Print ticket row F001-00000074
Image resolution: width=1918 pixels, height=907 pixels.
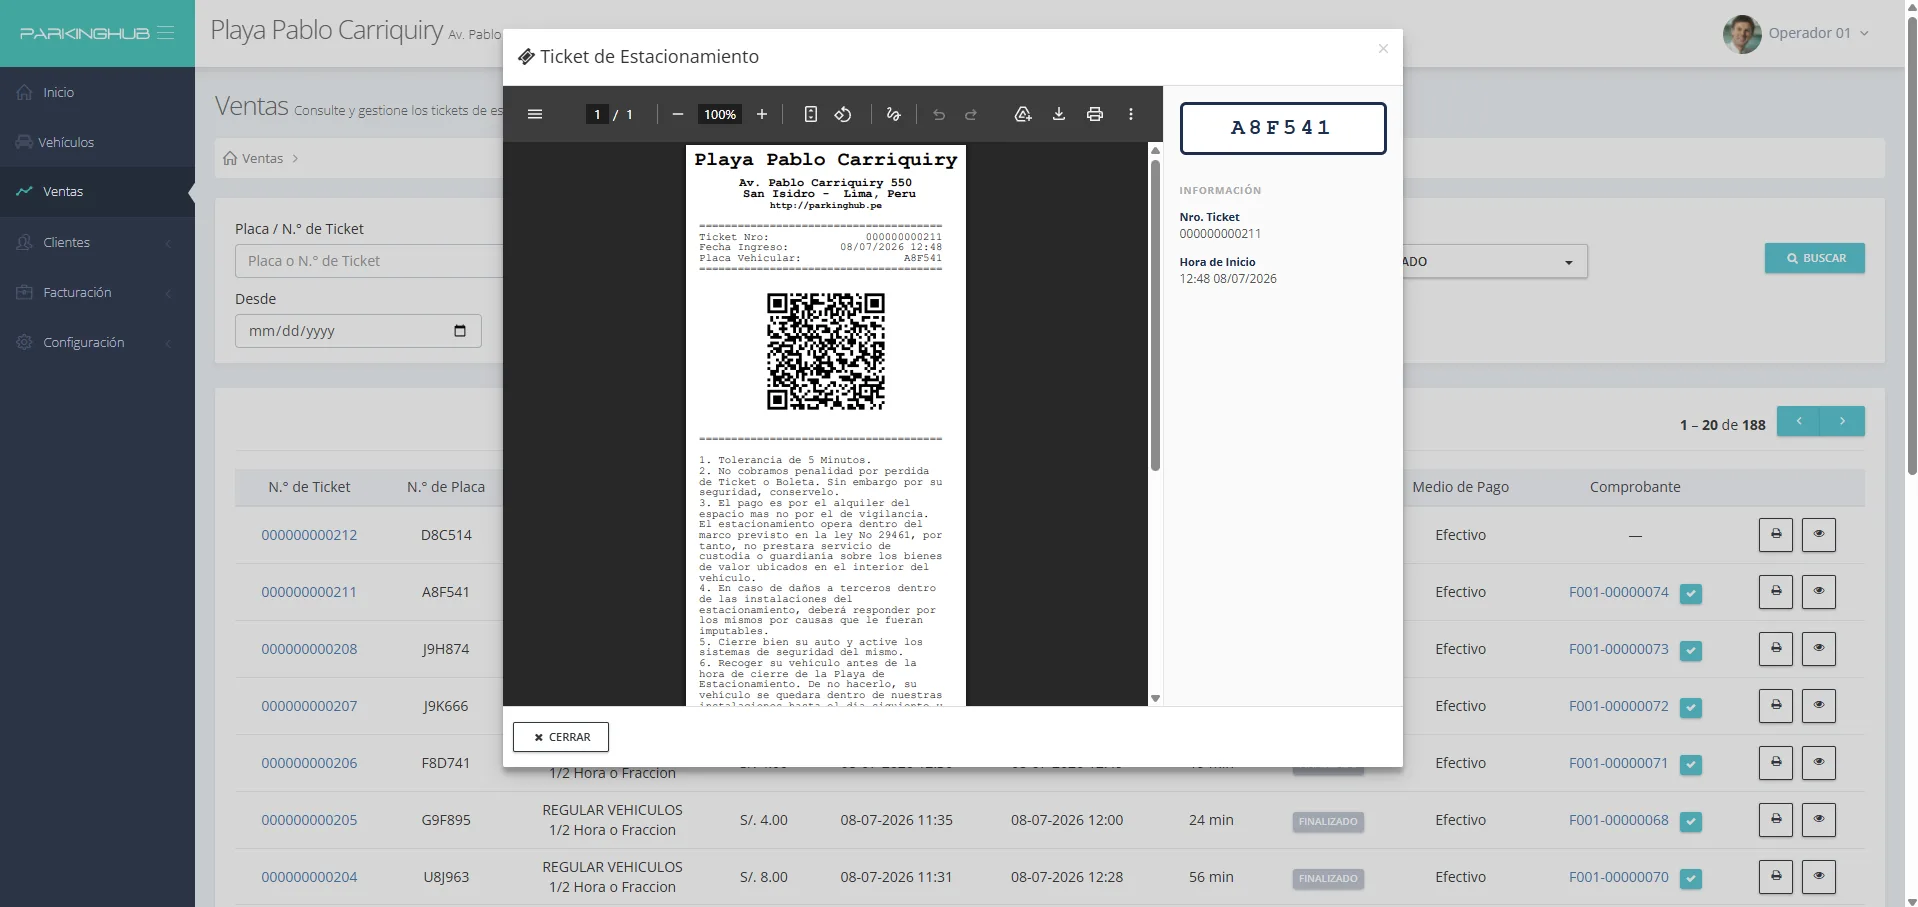pos(1776,592)
